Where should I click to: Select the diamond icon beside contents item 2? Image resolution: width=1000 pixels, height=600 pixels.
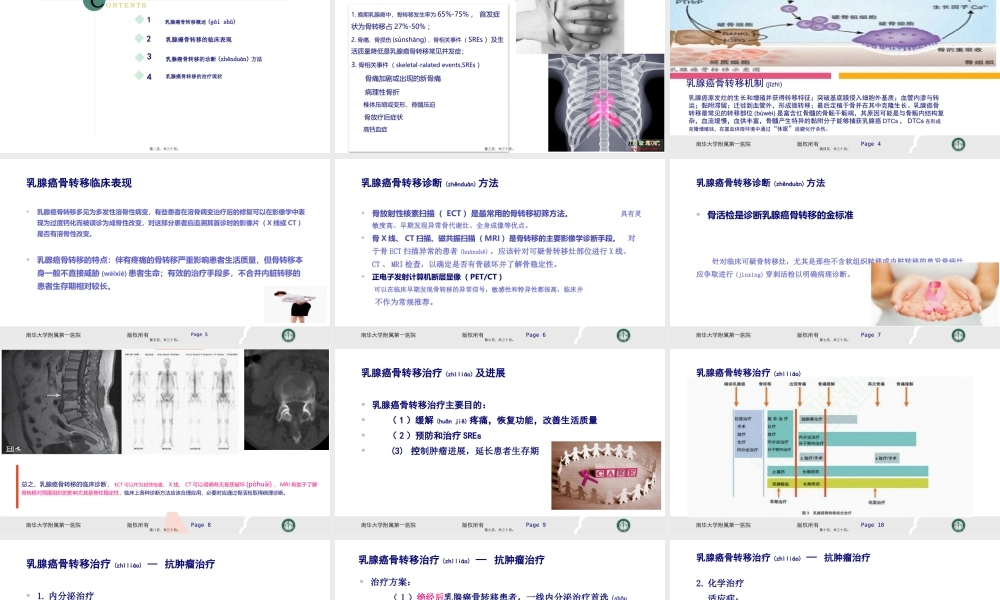tap(139, 39)
